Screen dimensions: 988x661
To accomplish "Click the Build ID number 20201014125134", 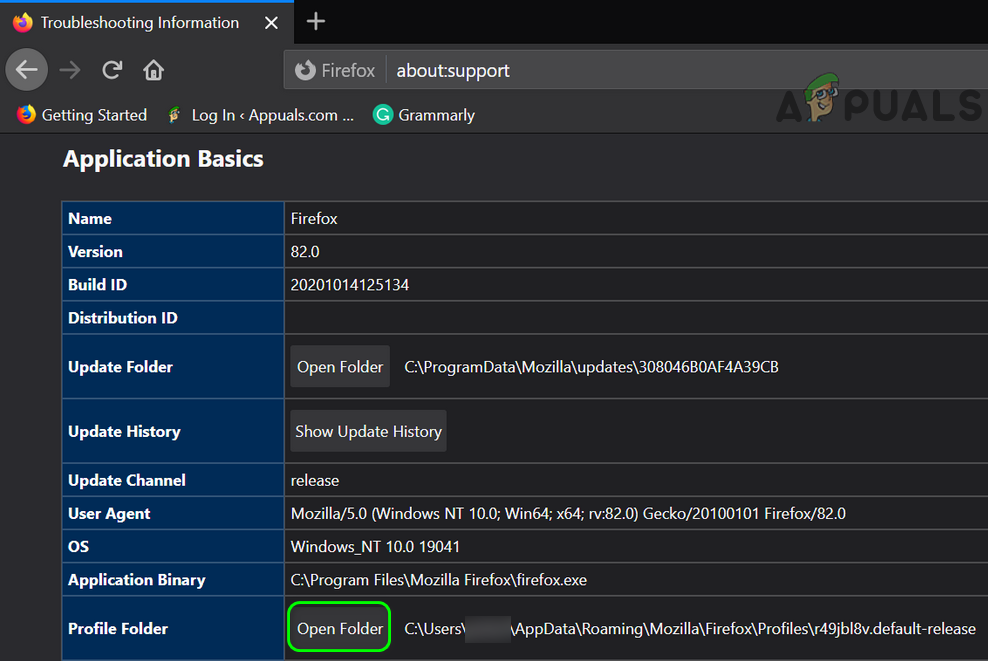I will (349, 285).
